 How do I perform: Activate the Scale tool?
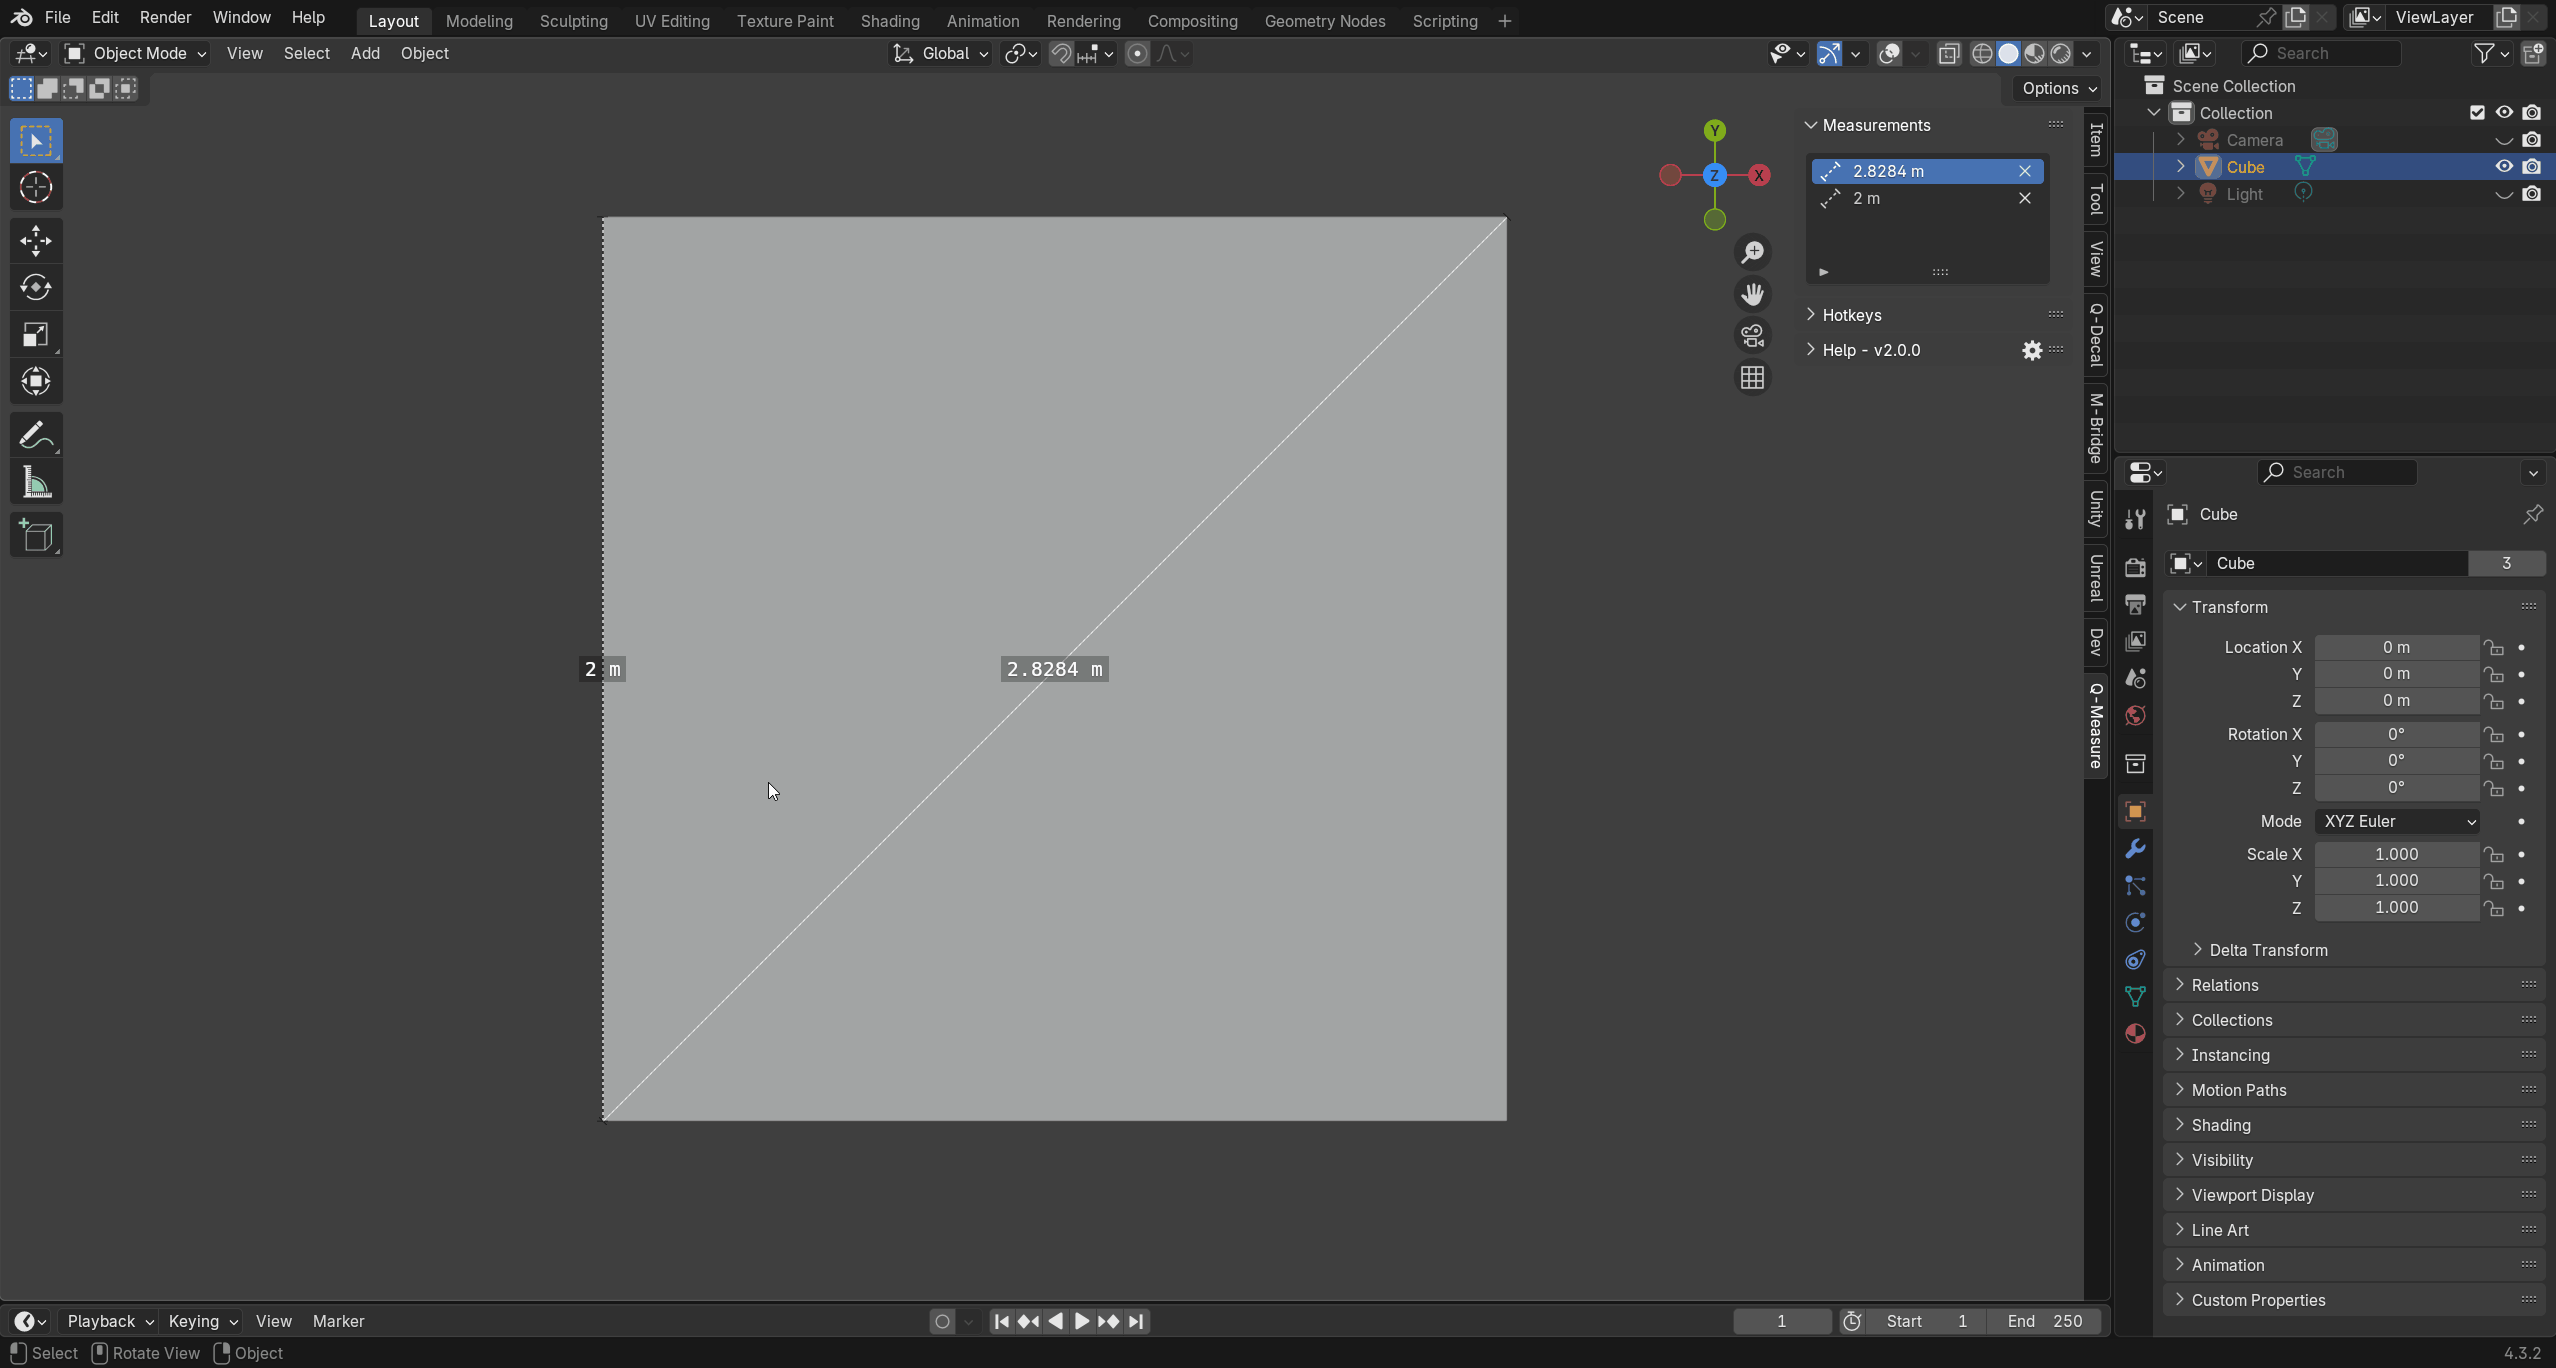click(x=36, y=335)
